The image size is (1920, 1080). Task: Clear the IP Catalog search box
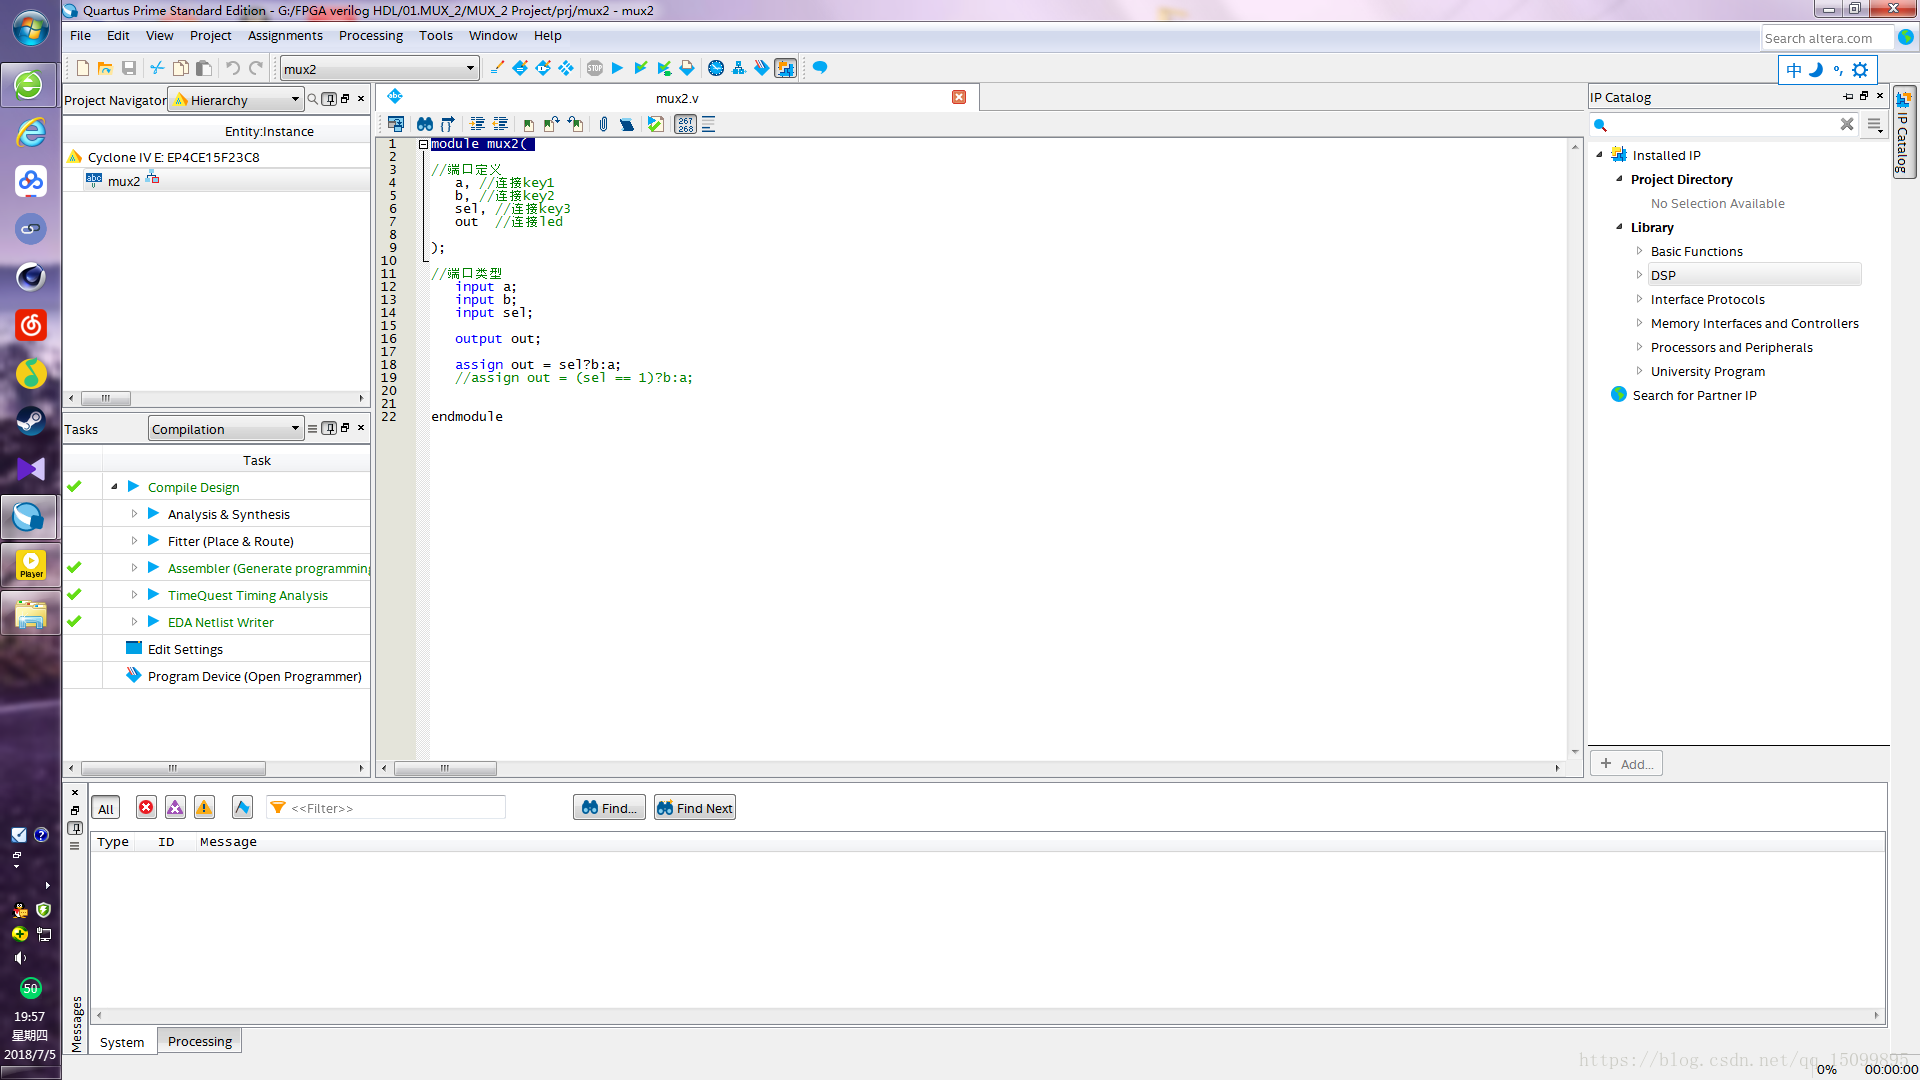[x=1847, y=124]
